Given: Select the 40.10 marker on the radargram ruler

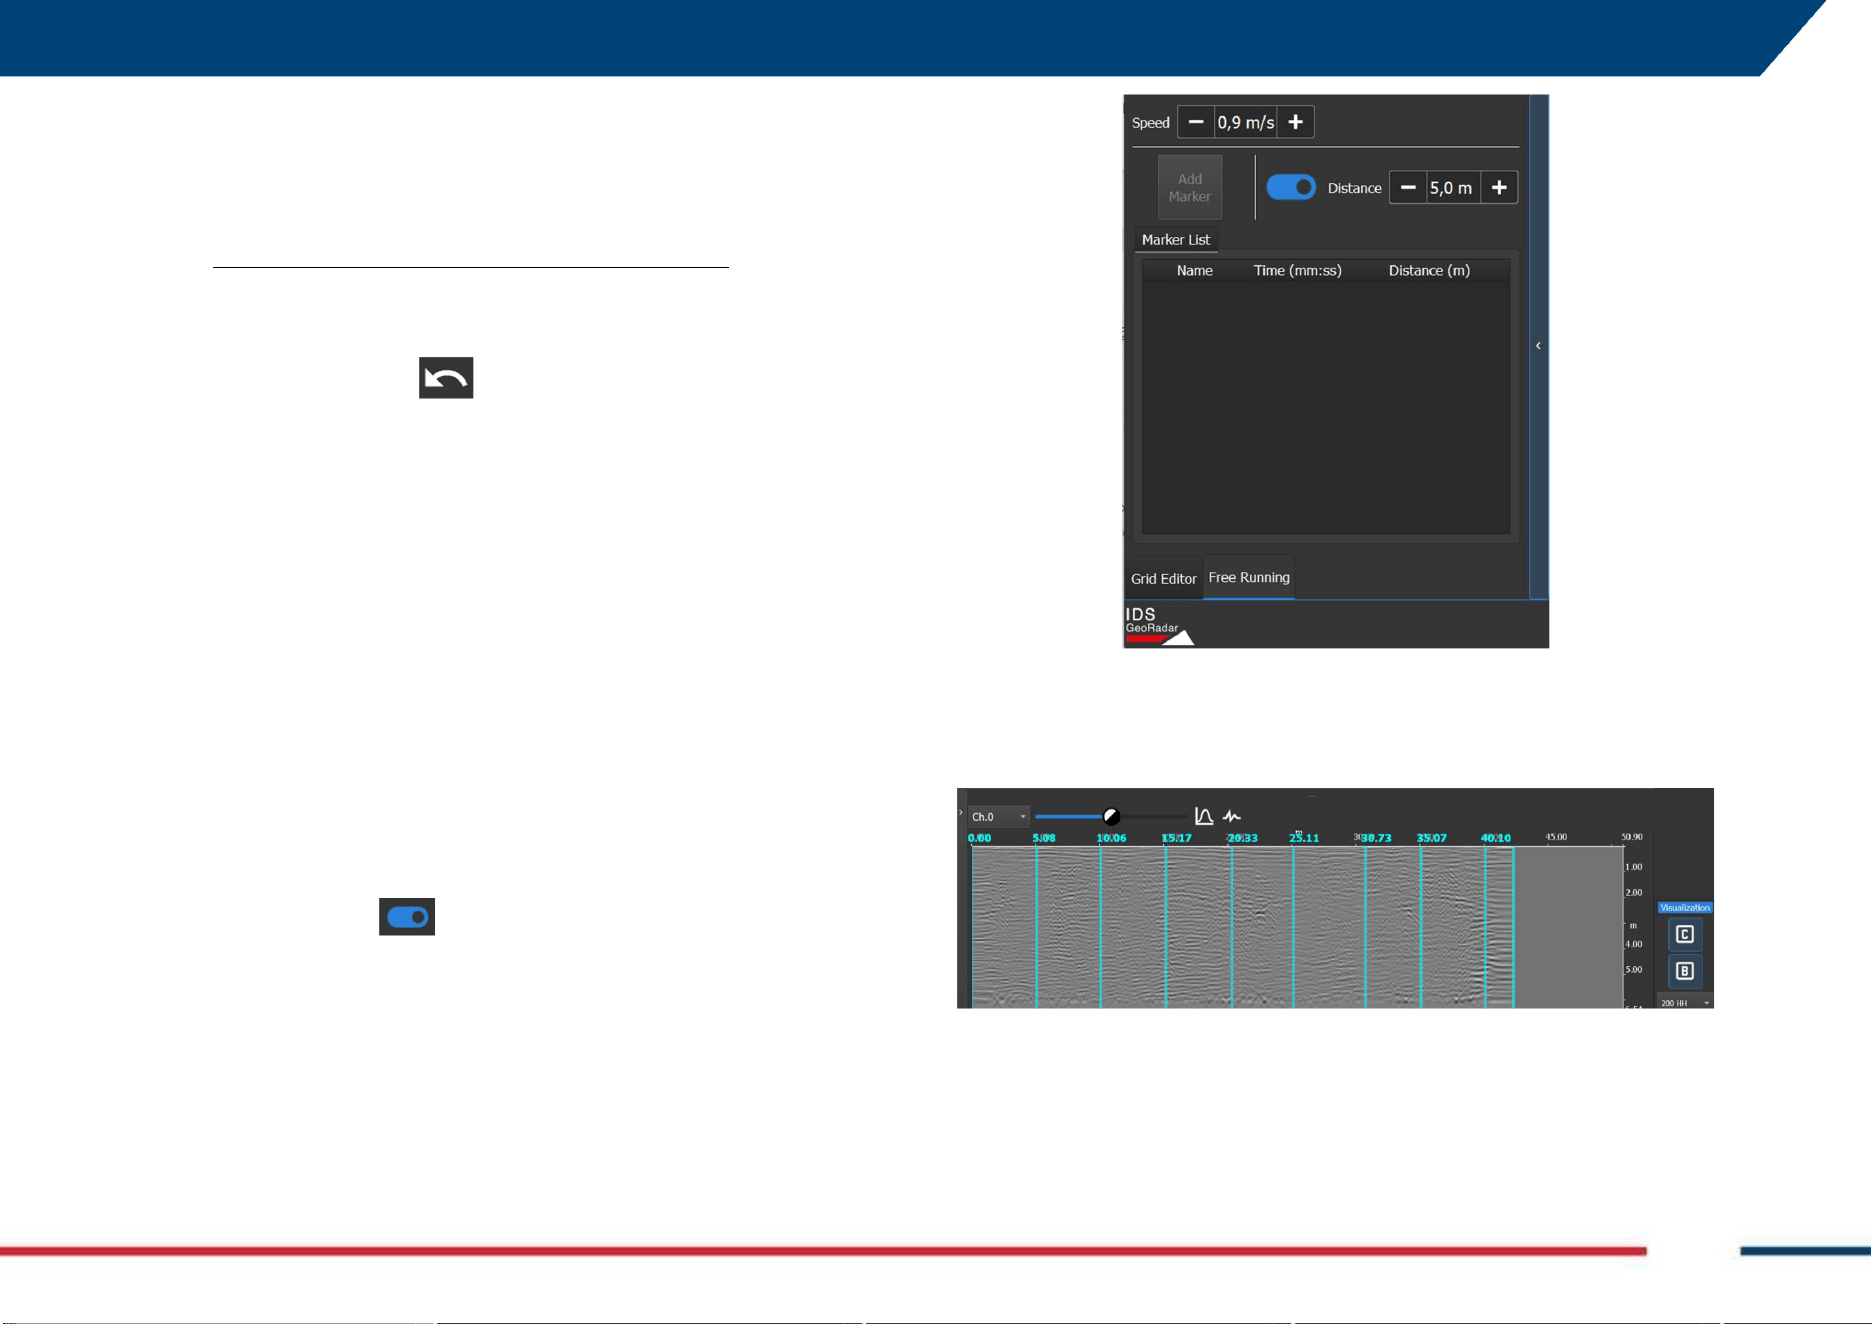Looking at the screenshot, I should pos(1496,838).
